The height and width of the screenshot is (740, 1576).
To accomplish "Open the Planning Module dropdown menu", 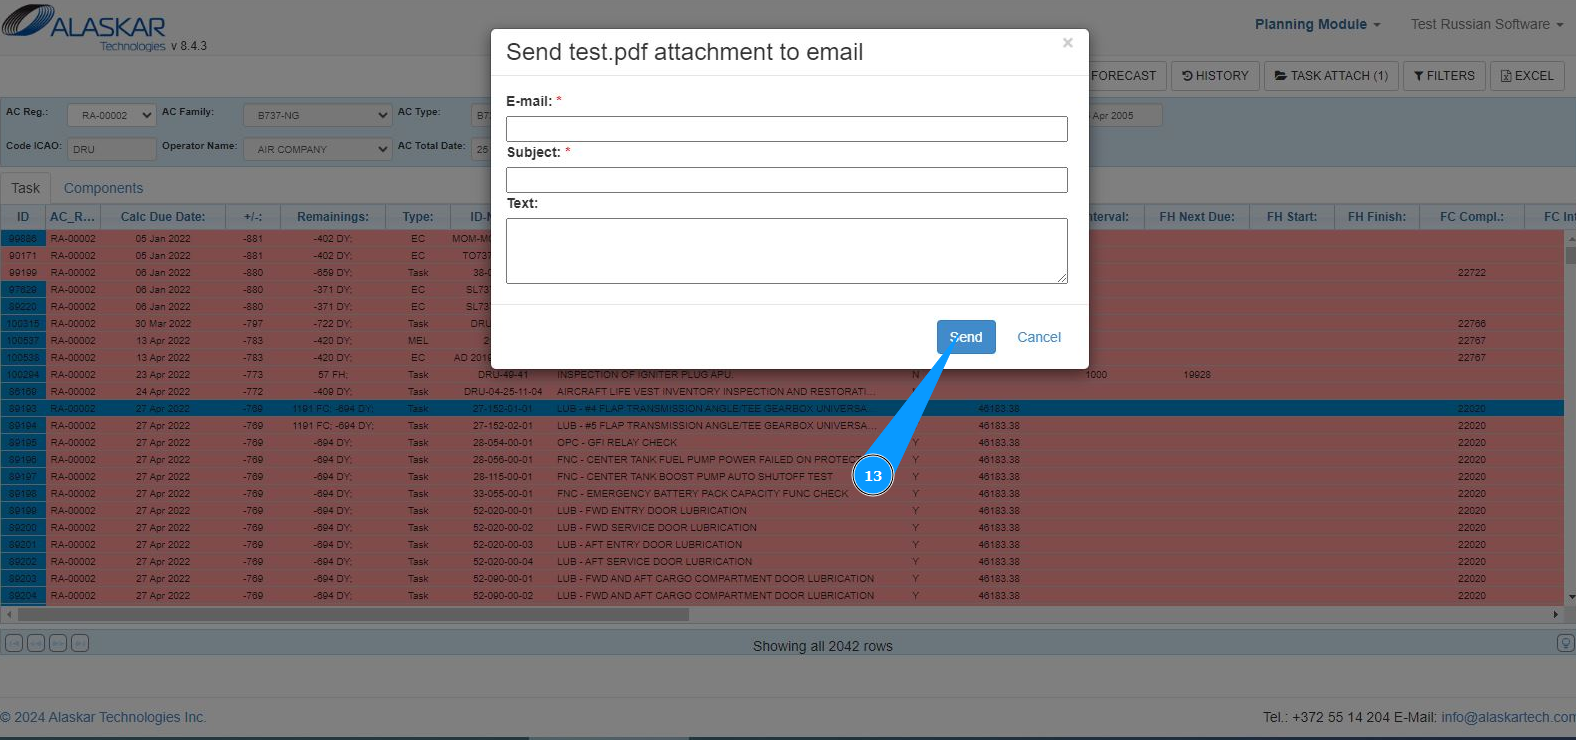I will click(x=1317, y=24).
